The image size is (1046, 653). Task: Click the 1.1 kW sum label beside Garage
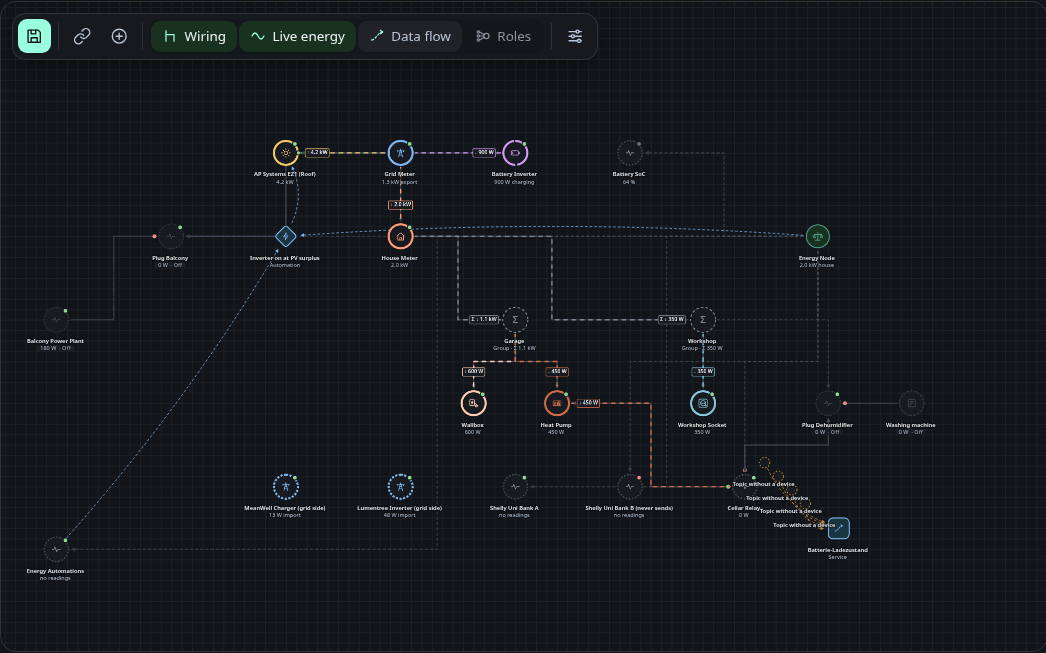(484, 319)
